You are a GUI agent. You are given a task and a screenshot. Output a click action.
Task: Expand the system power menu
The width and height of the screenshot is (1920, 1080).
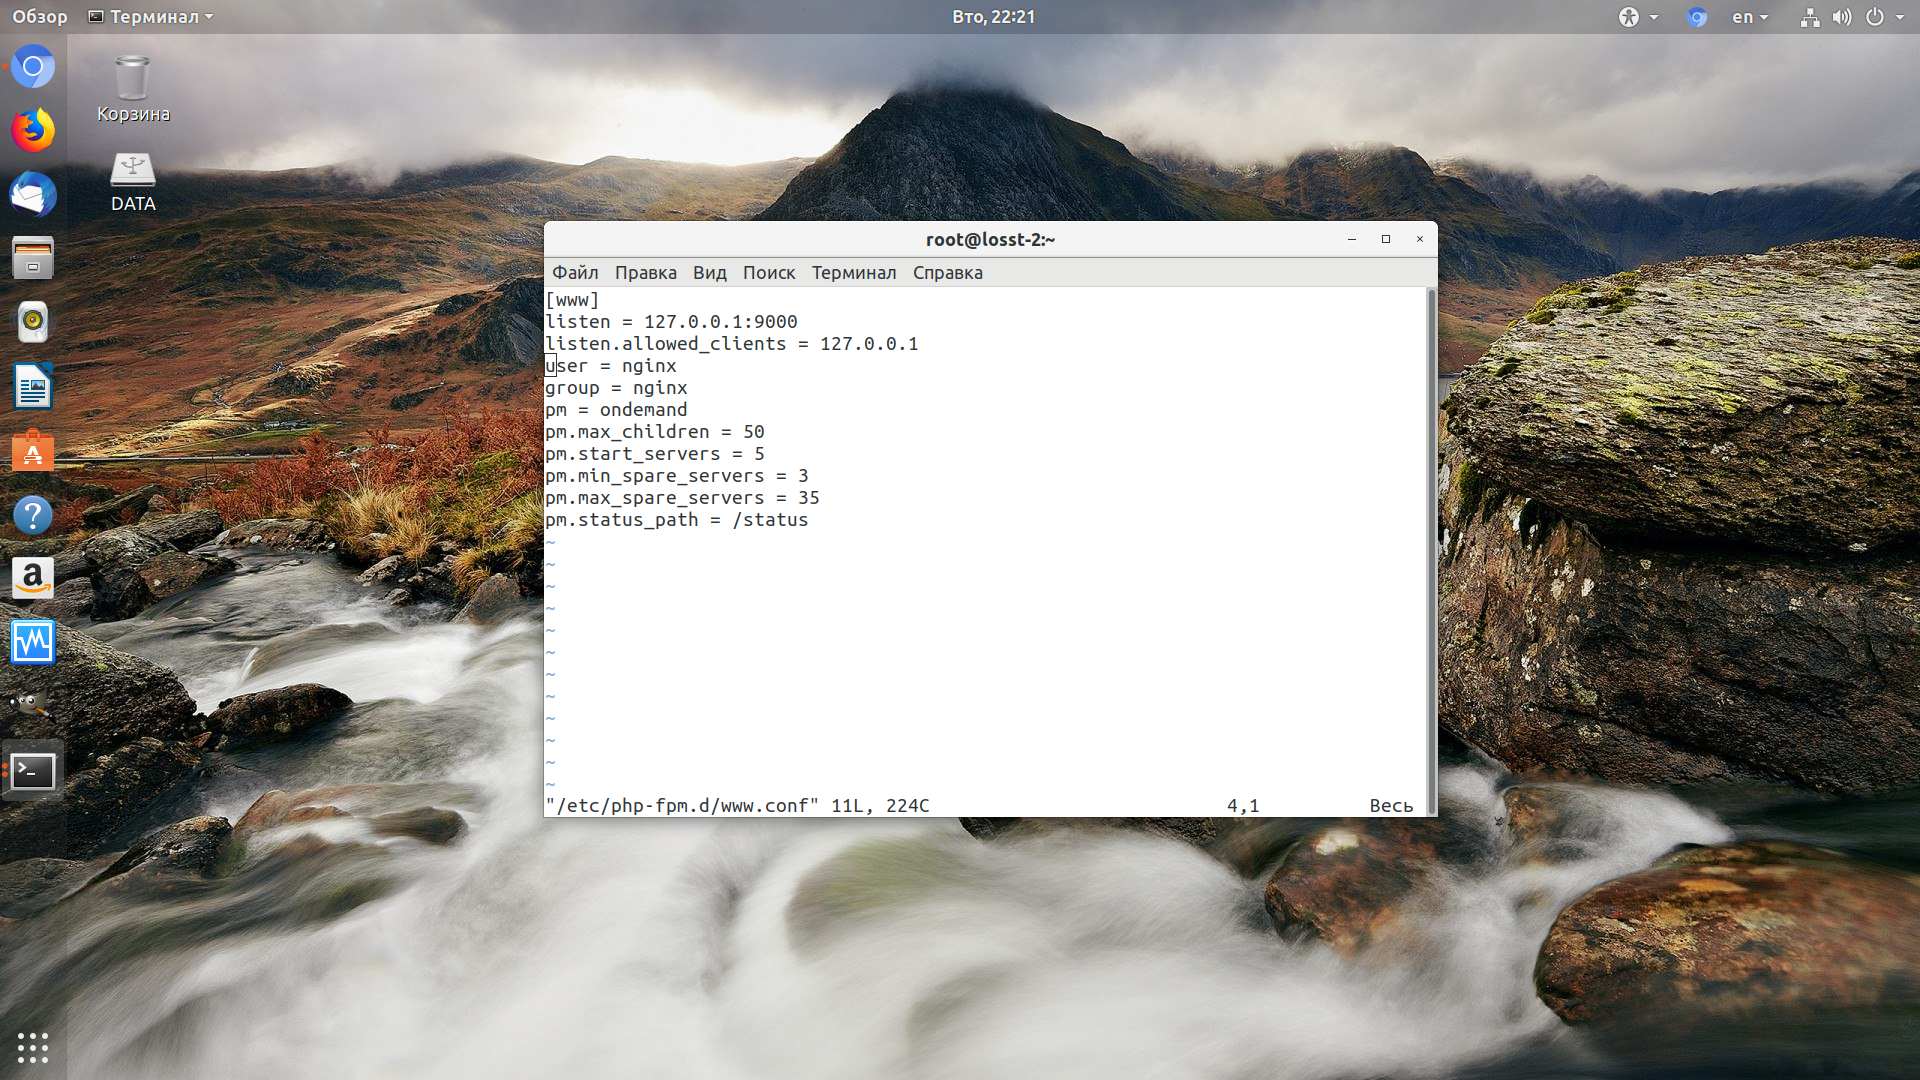[1885, 17]
